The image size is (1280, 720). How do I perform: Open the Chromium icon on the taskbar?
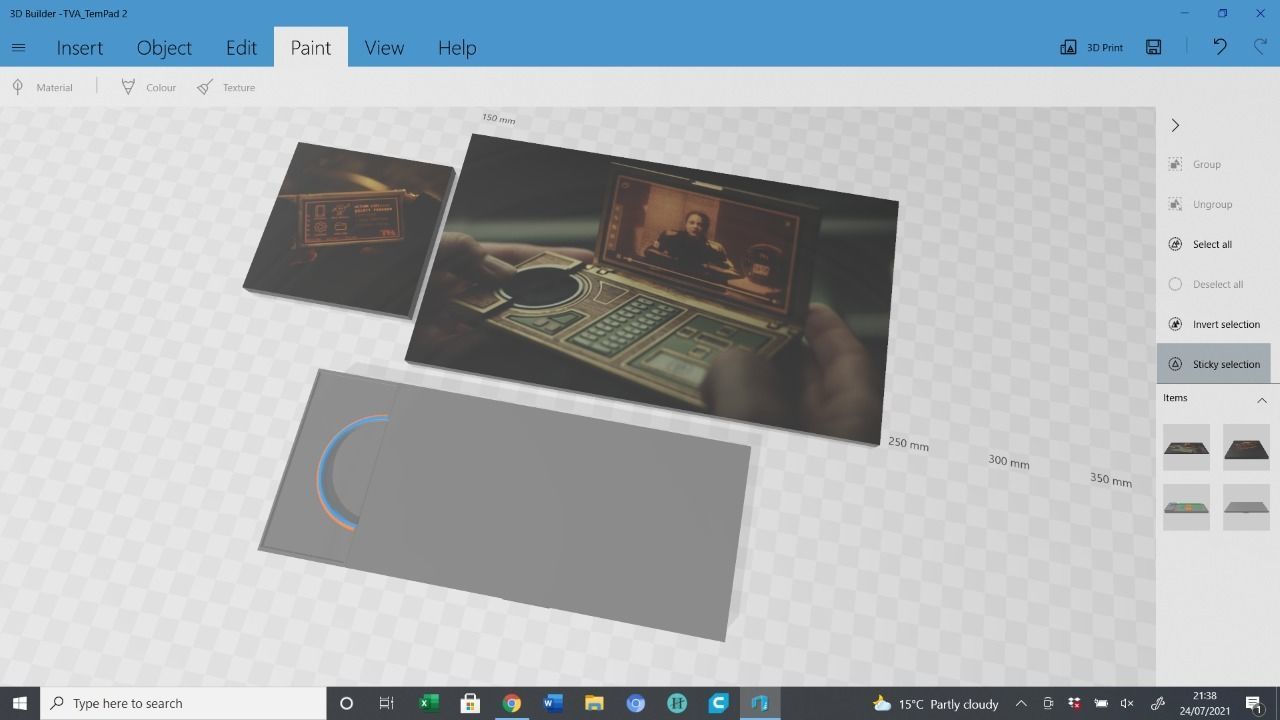click(x=635, y=703)
